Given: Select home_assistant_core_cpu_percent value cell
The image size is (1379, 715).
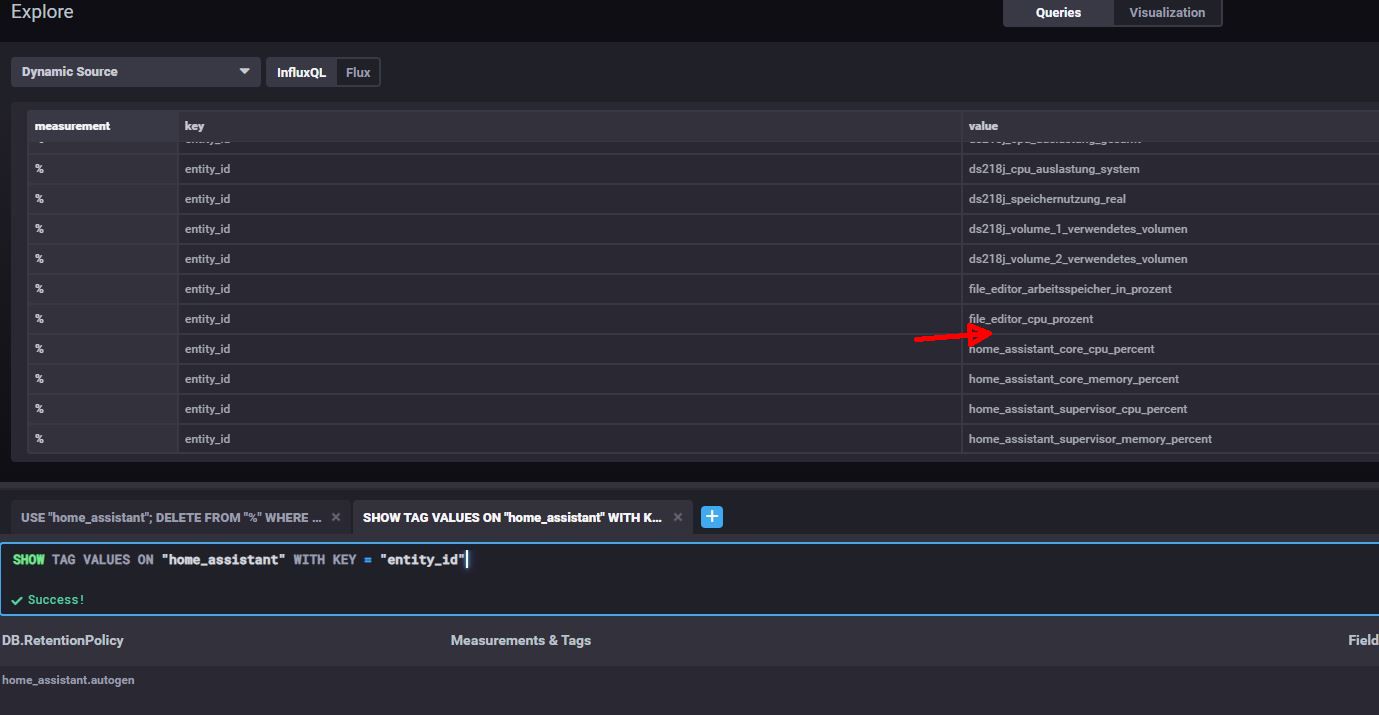Looking at the screenshot, I should tap(1170, 349).
